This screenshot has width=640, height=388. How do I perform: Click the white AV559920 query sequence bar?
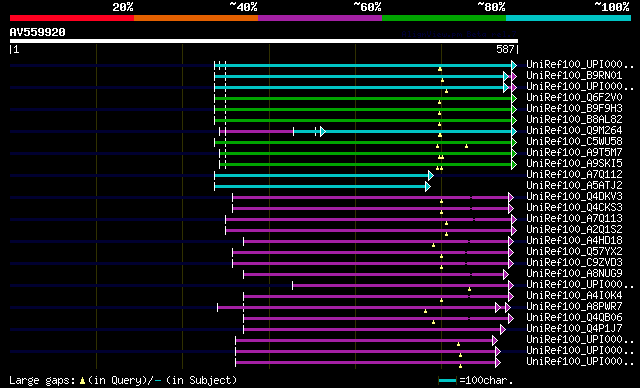[264, 41]
